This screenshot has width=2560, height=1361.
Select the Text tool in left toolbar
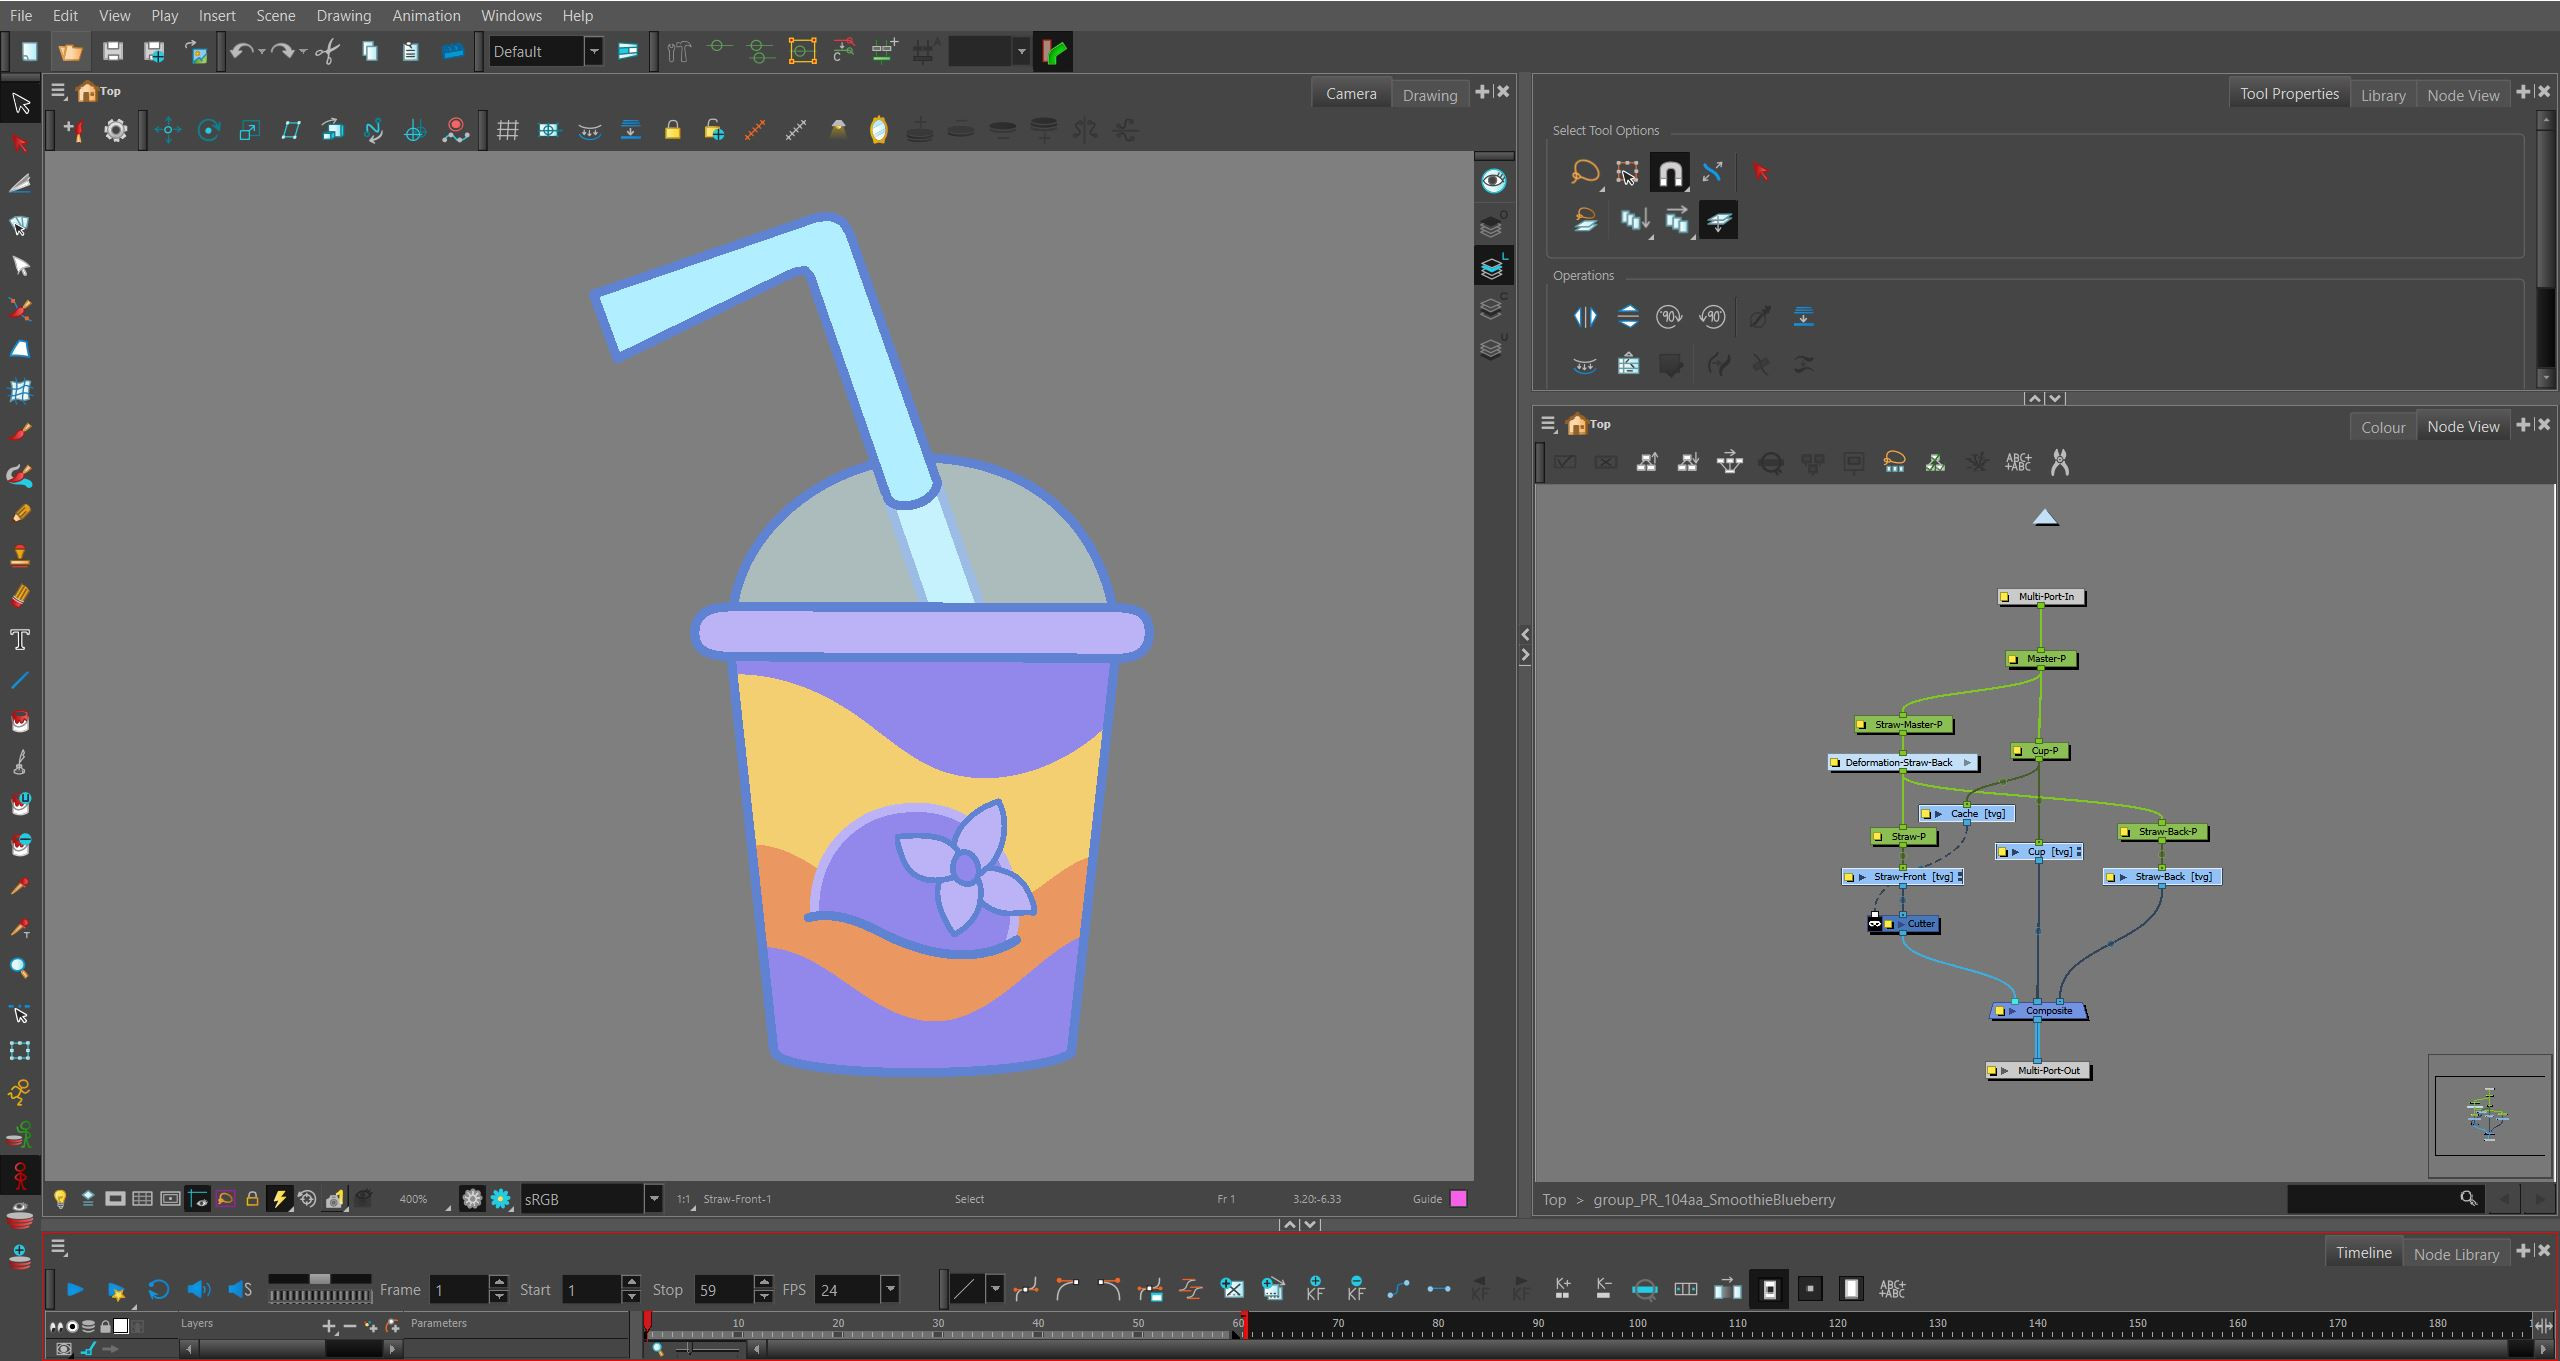point(20,640)
